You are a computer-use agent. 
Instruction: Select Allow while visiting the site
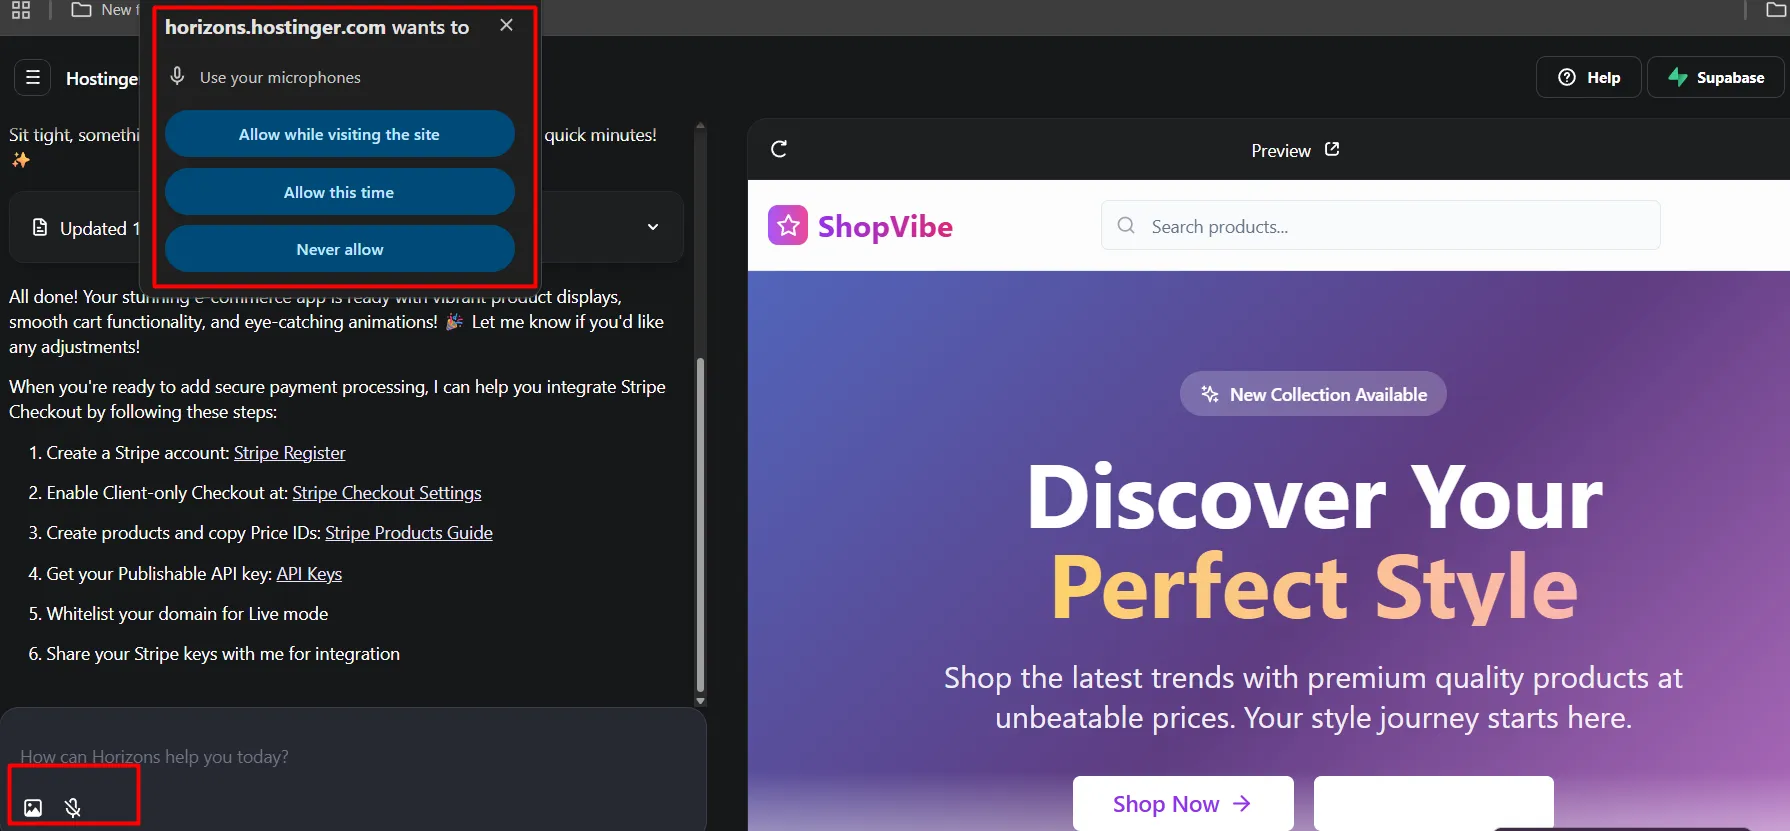(x=339, y=134)
